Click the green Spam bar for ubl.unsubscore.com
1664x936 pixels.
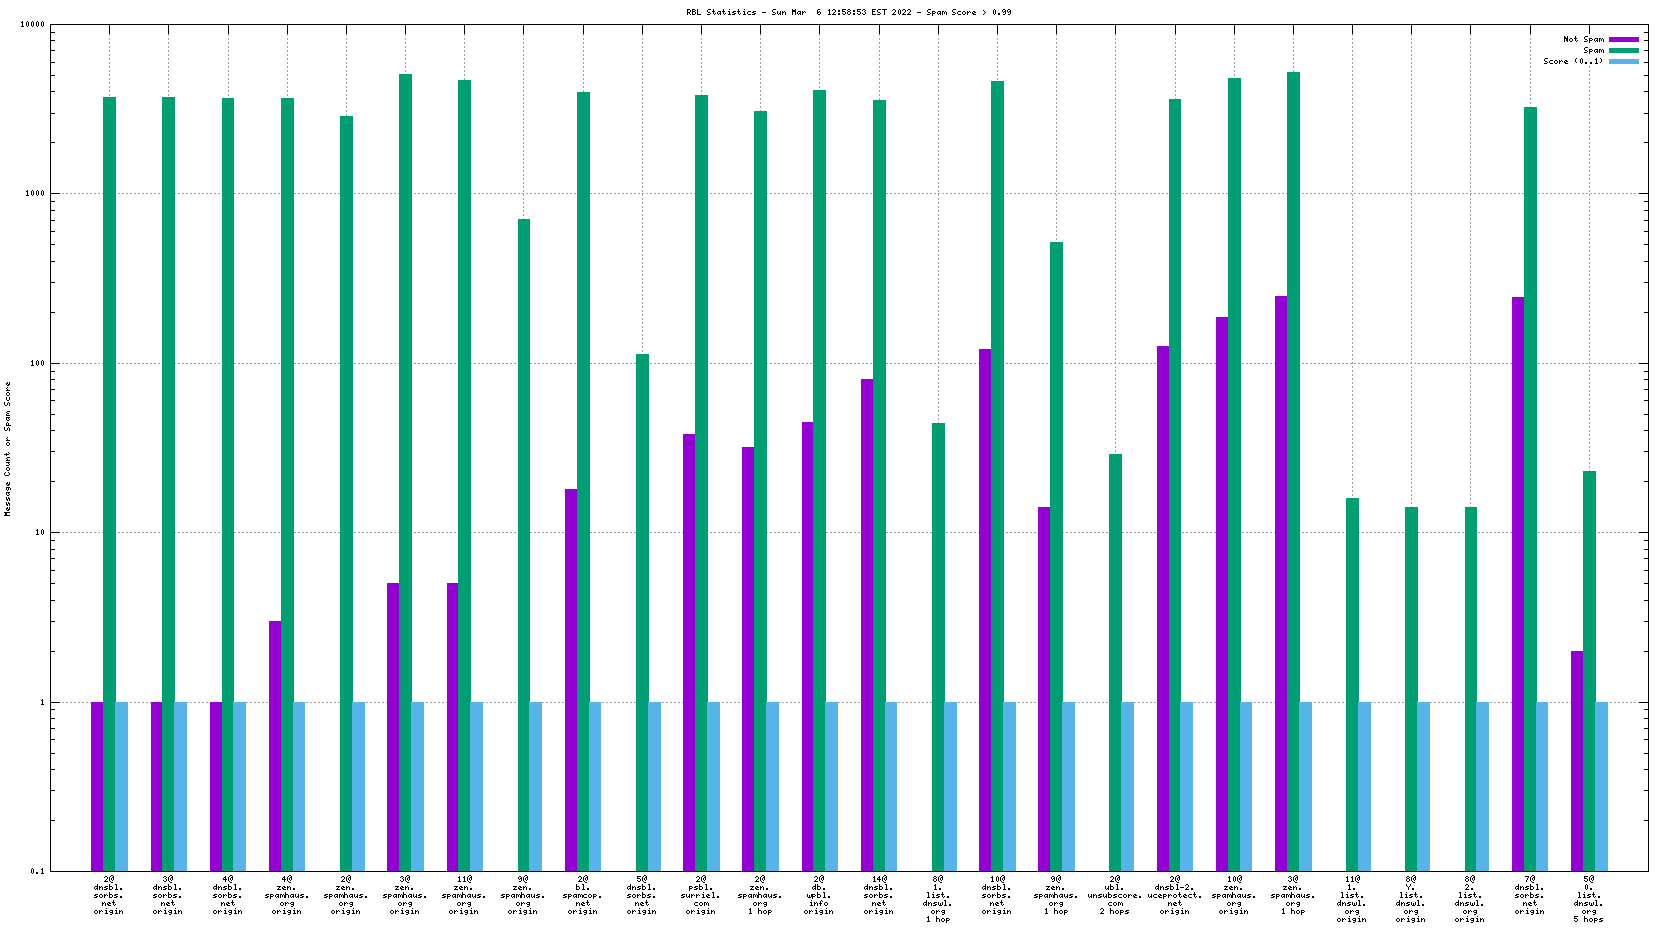[1115, 660]
